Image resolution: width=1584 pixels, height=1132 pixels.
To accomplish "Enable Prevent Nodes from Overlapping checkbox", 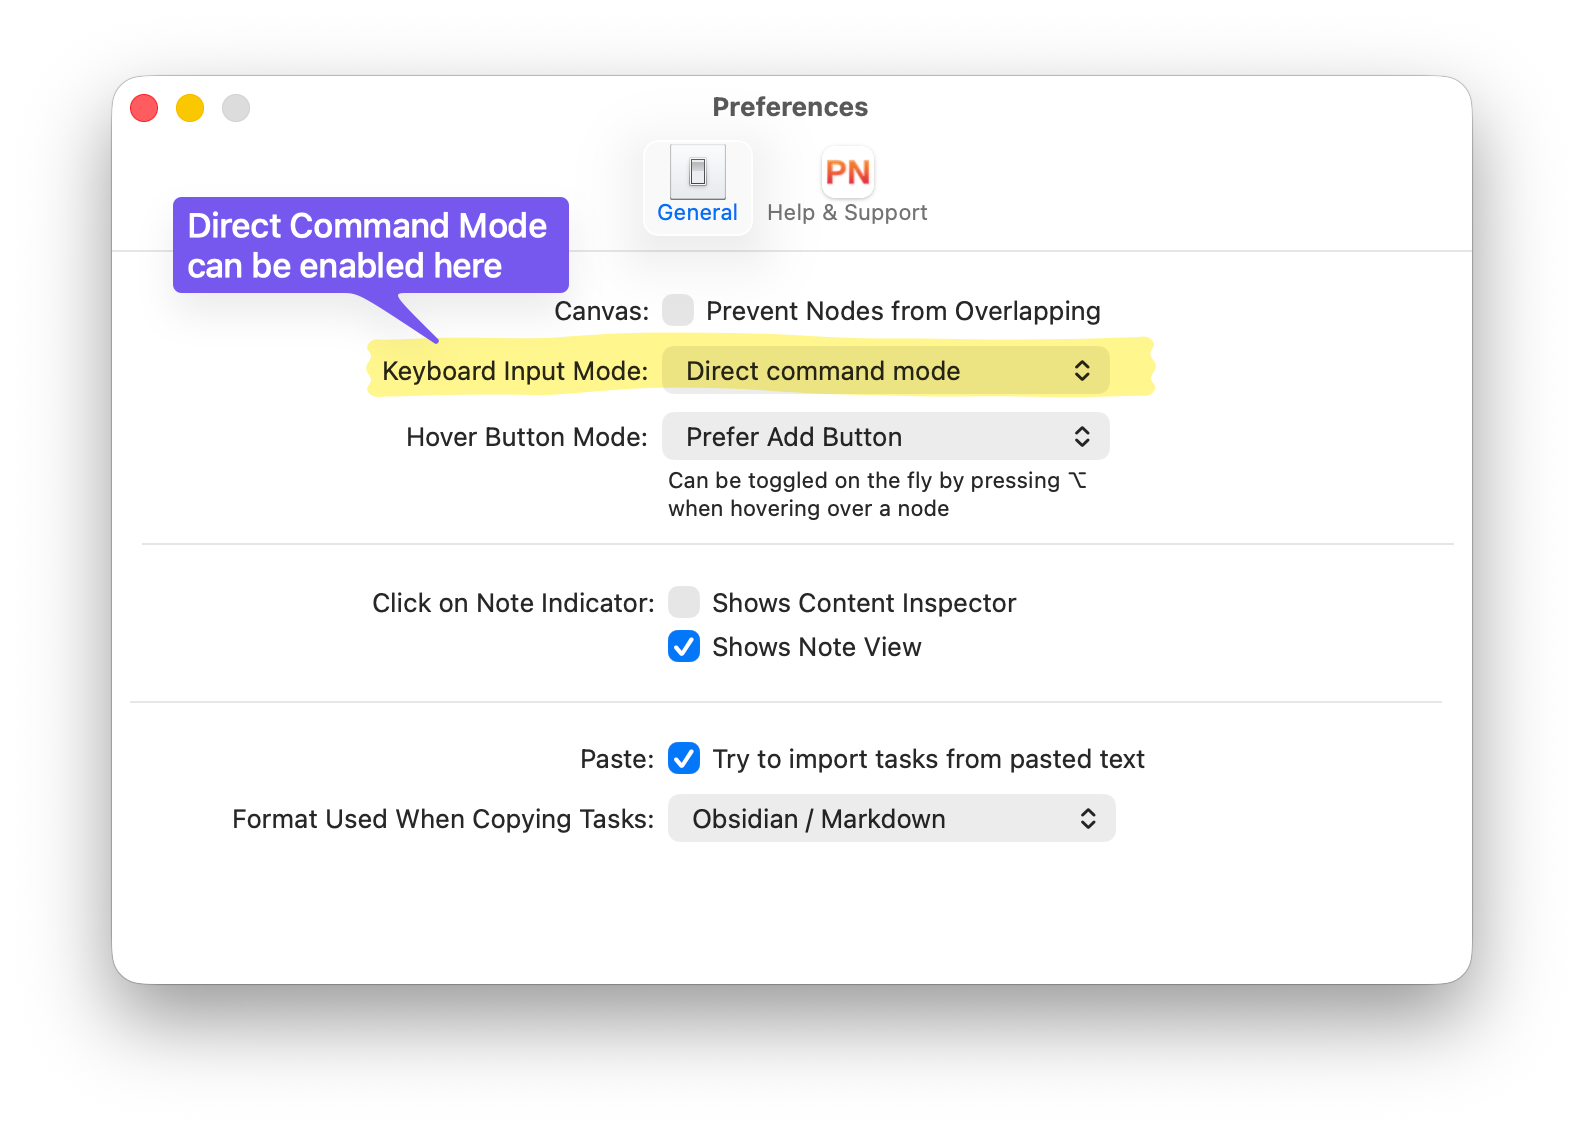I will coord(678,310).
